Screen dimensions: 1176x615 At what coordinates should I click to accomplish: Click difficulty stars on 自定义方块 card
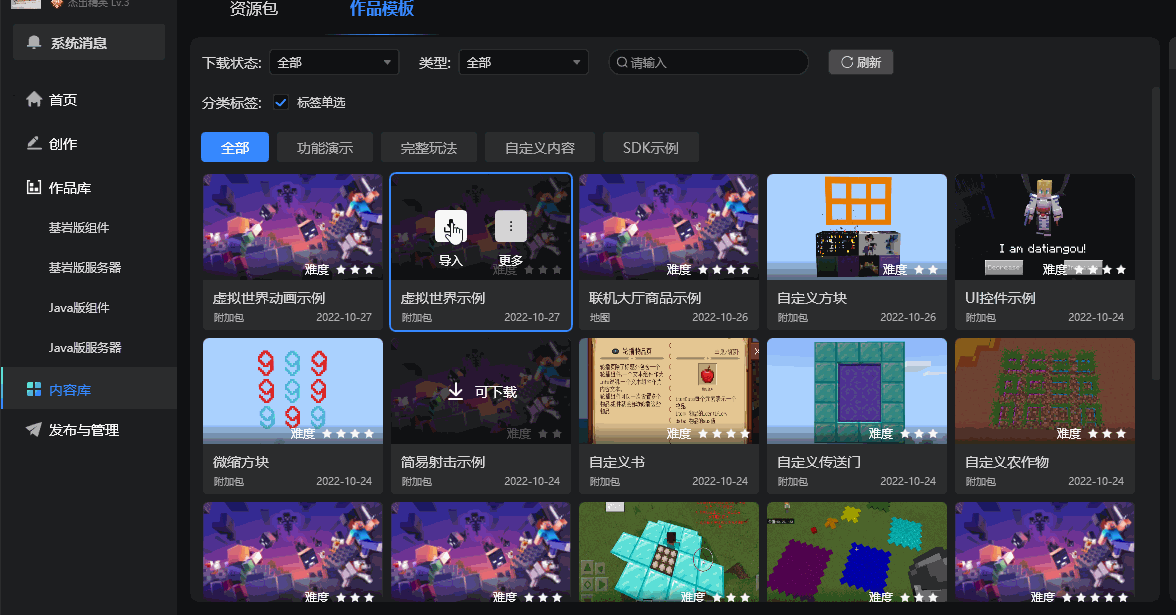926,269
